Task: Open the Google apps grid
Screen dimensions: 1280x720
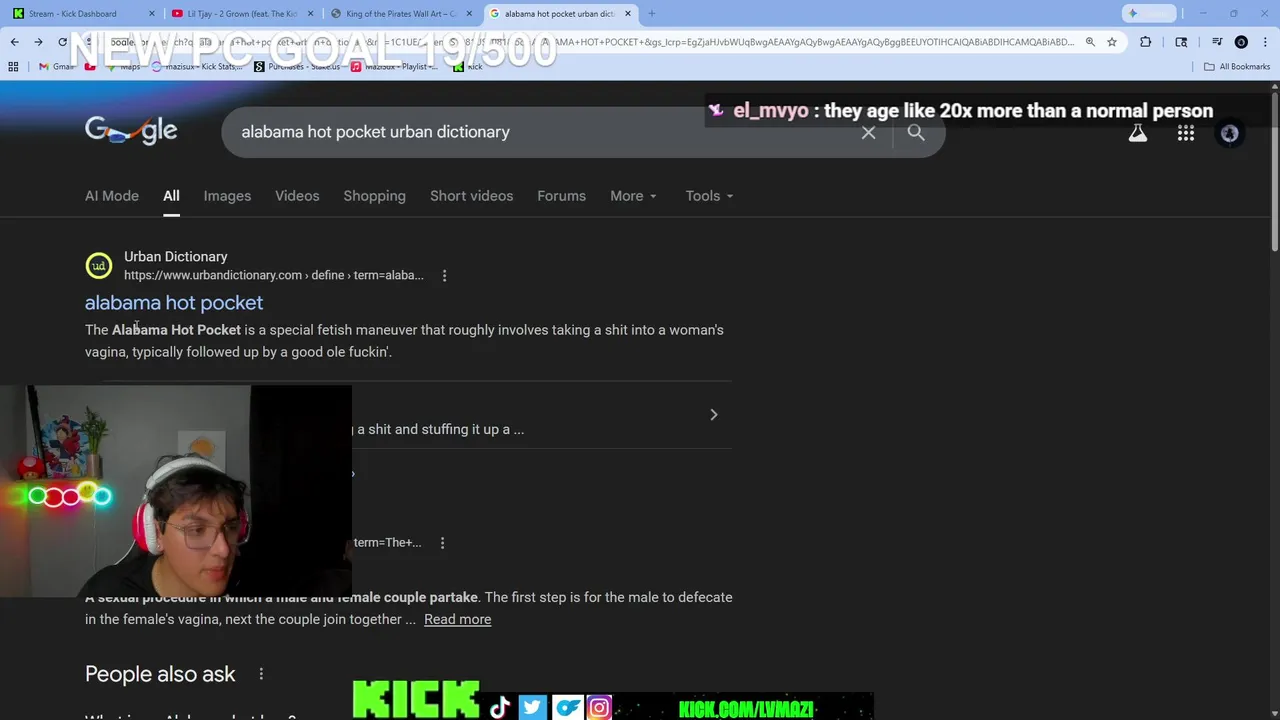Action: (1186, 133)
